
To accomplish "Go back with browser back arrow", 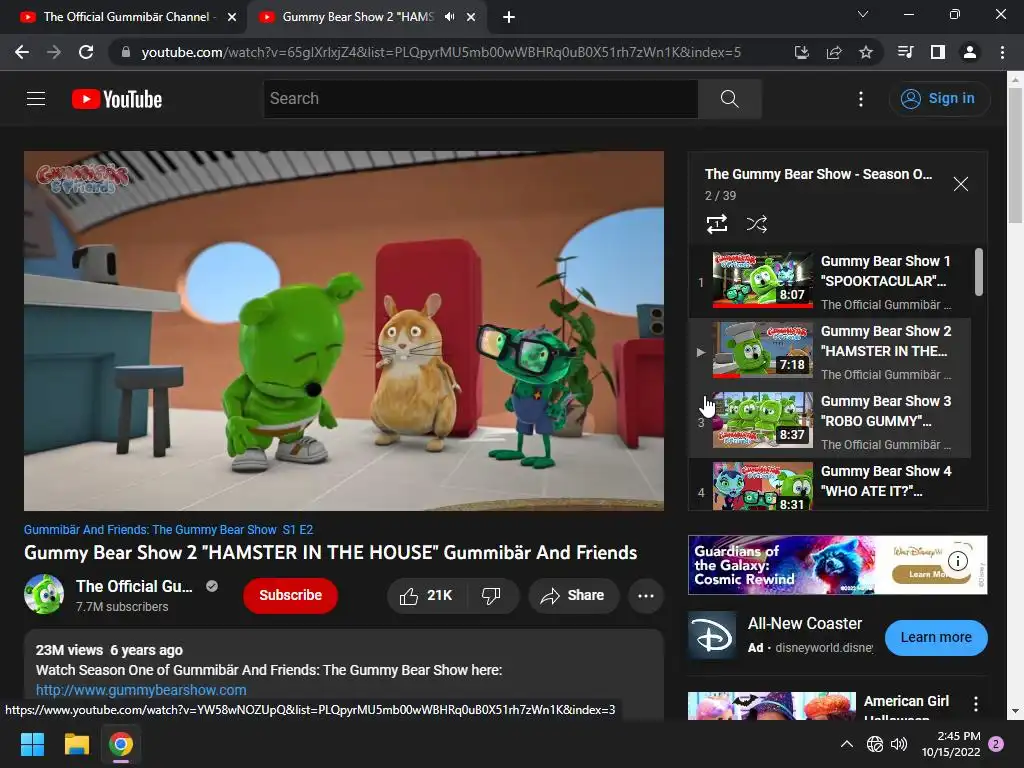I will [22, 52].
